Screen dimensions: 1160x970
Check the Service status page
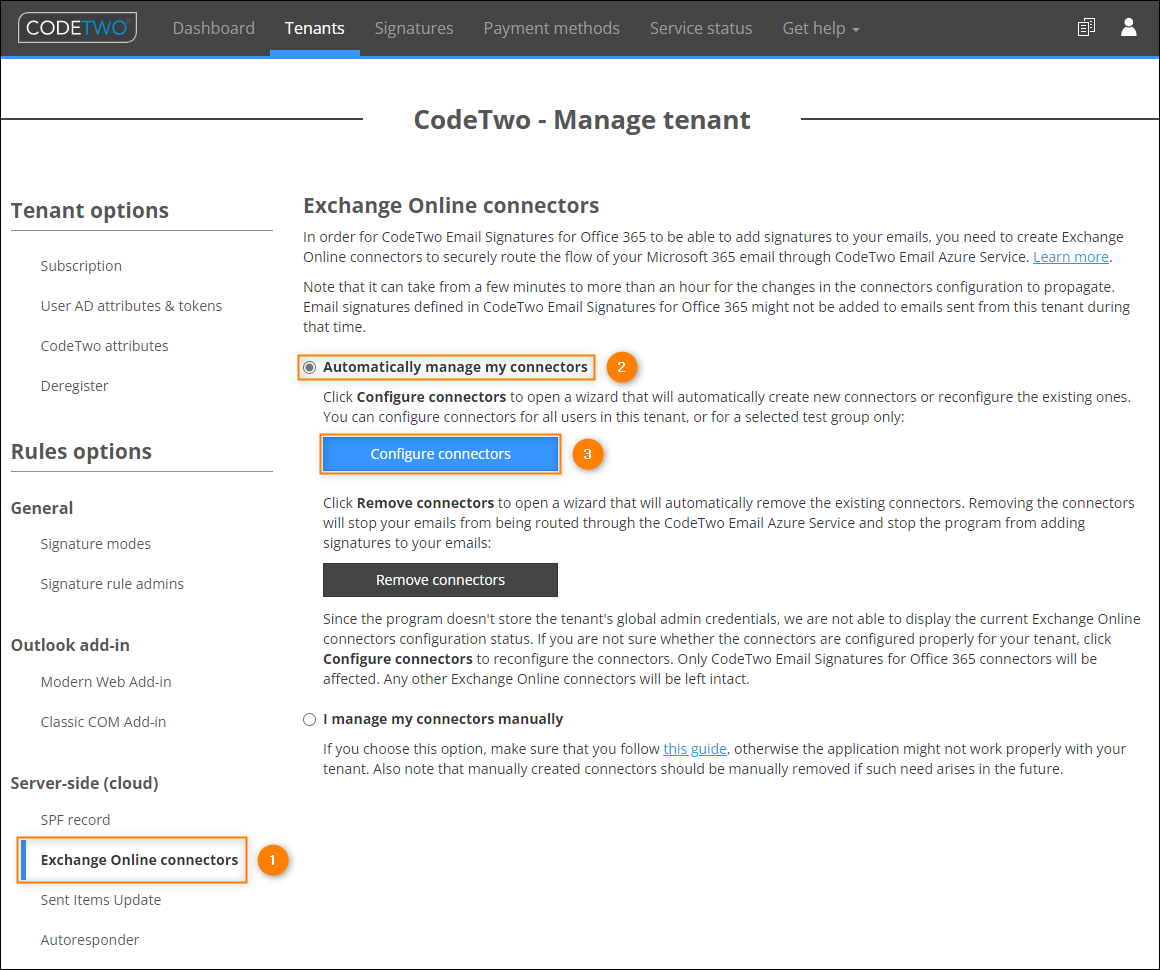(700, 28)
